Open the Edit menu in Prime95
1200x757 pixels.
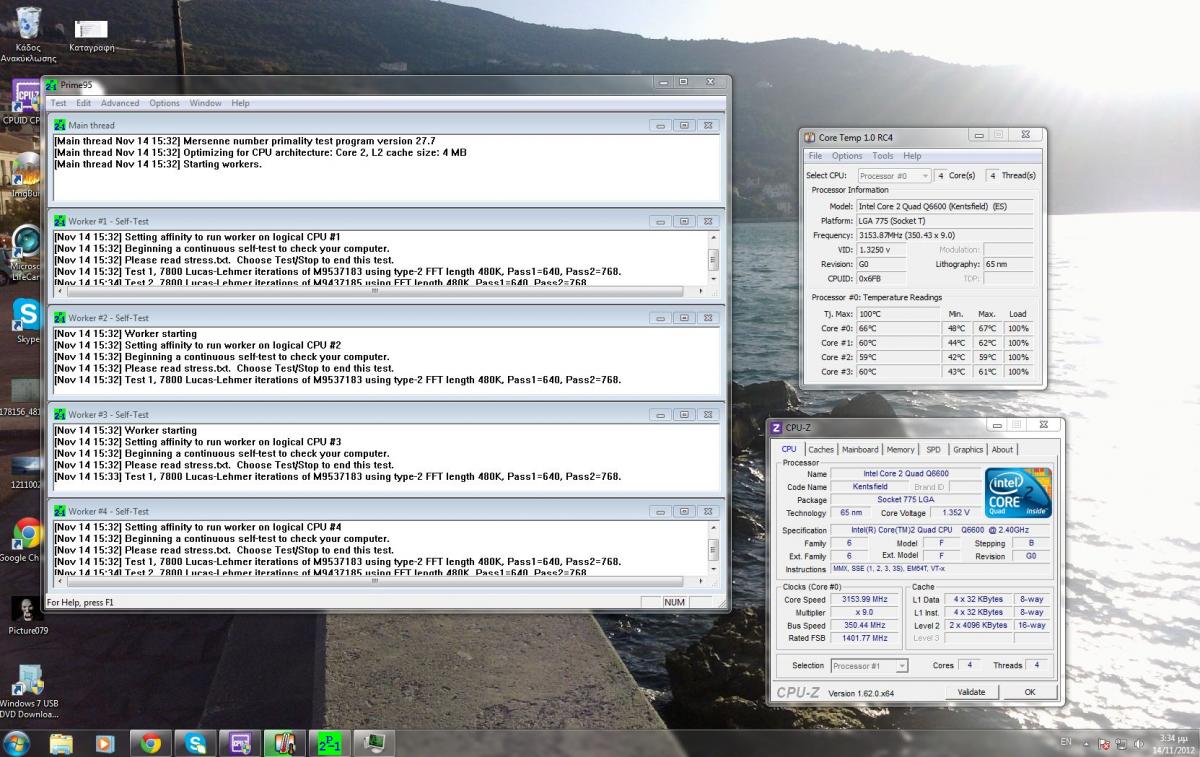[x=83, y=103]
